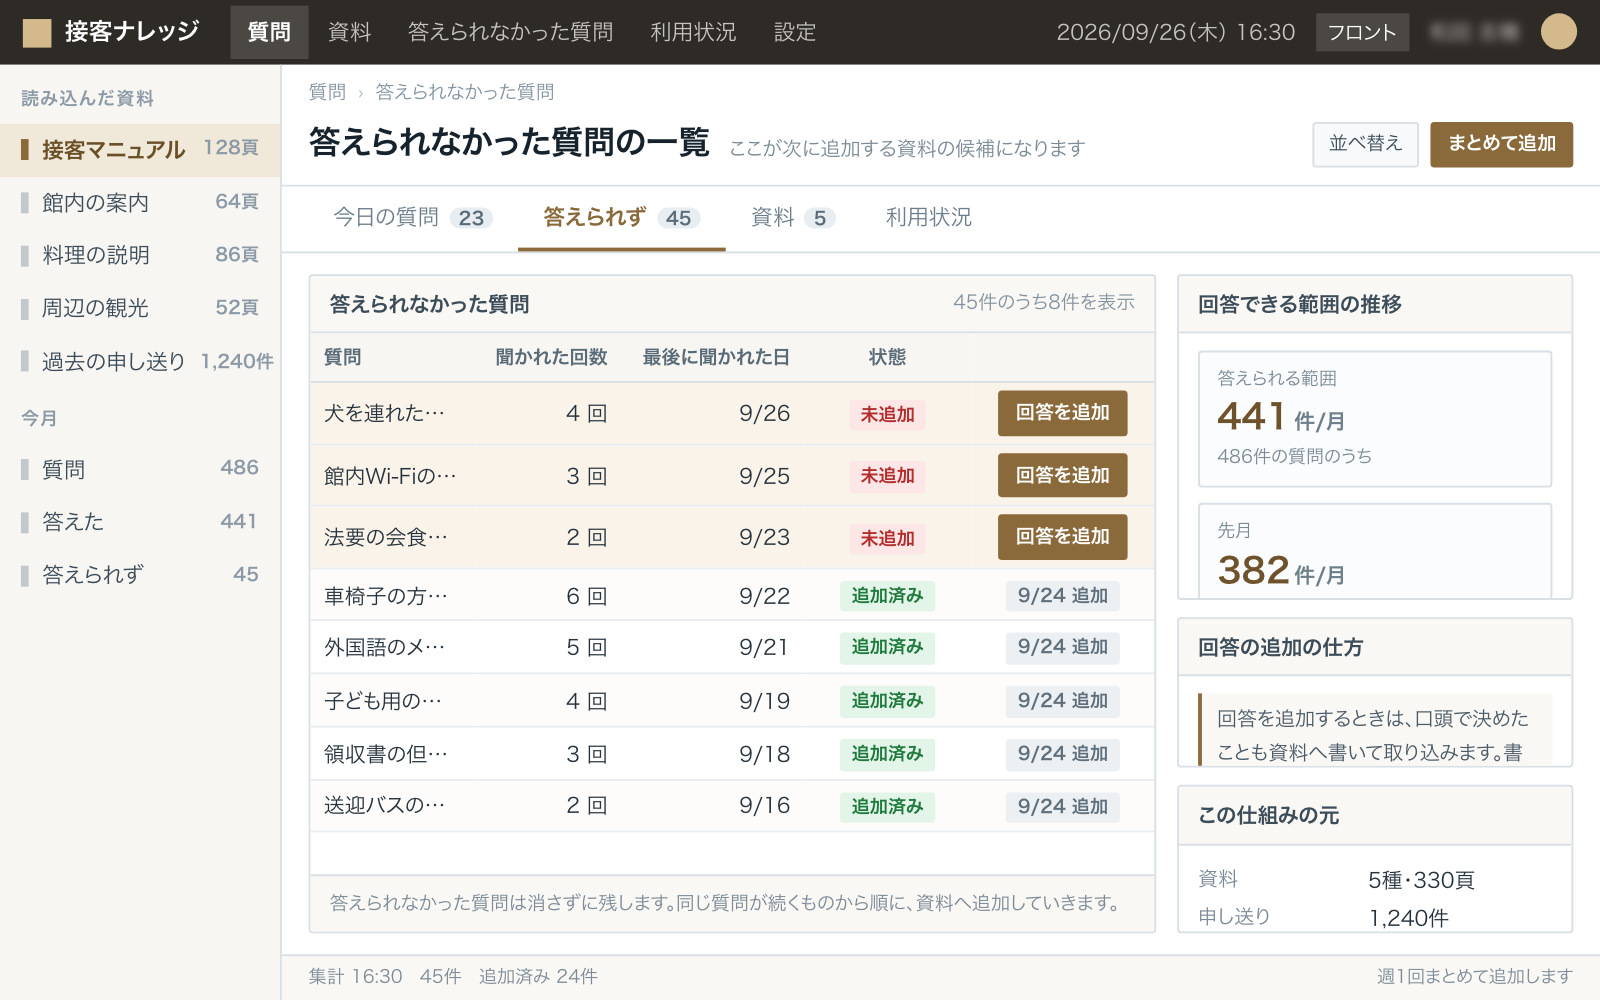Select 過去の申し送り in the sidebar
This screenshot has width=1600, height=1000.
[140, 361]
